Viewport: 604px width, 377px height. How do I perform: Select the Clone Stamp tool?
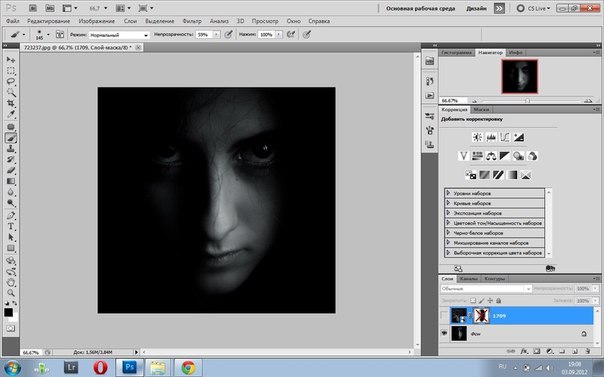(11, 149)
